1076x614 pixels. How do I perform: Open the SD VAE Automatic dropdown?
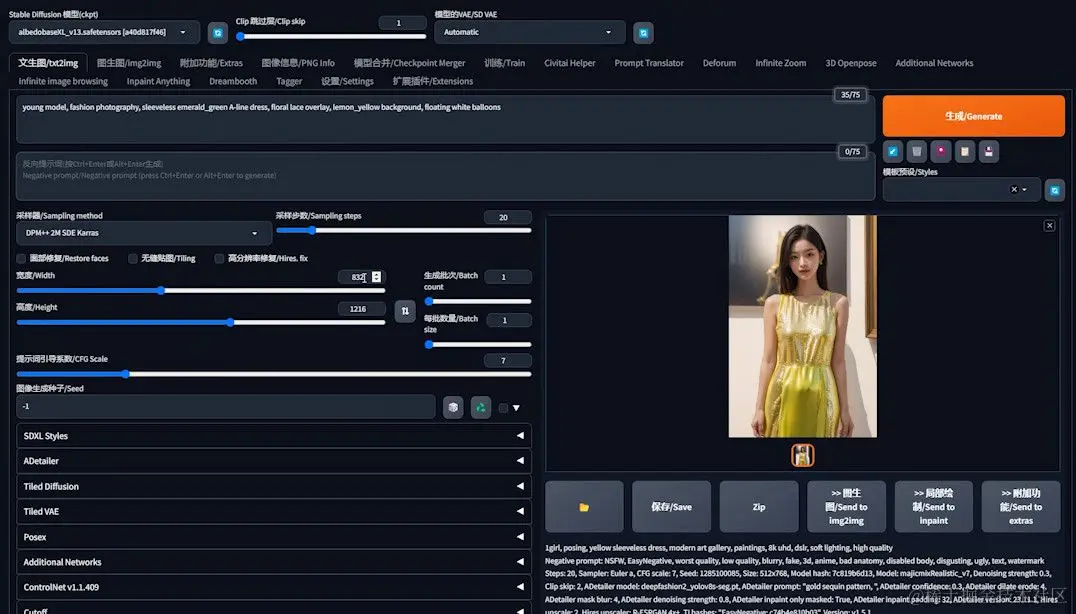point(530,32)
